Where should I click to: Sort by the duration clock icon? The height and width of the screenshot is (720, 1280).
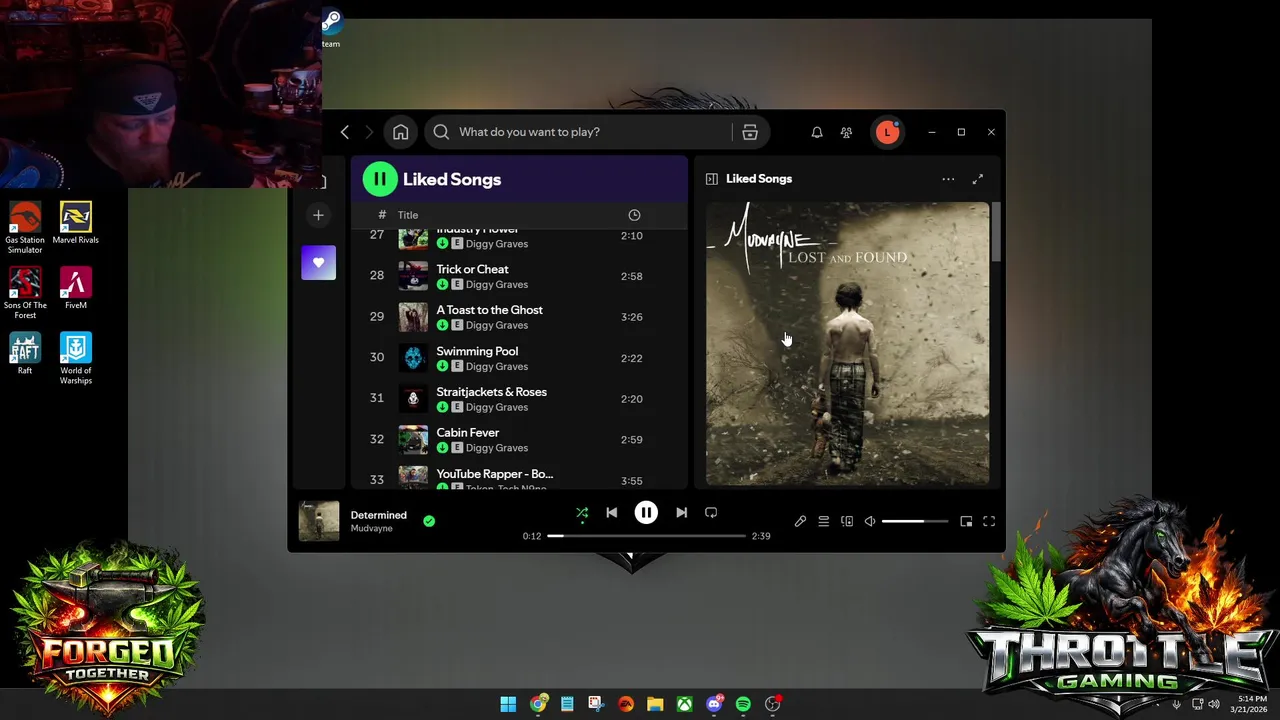634,215
